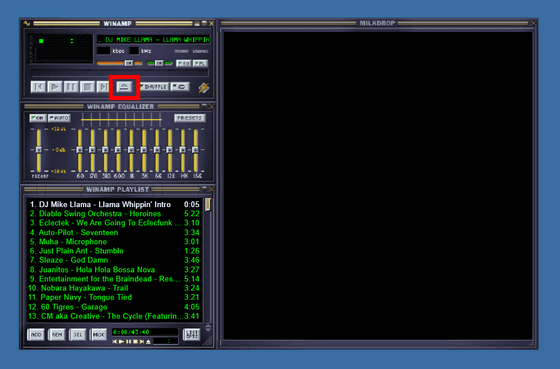Click the mini Next button in playlist footer

point(142,342)
